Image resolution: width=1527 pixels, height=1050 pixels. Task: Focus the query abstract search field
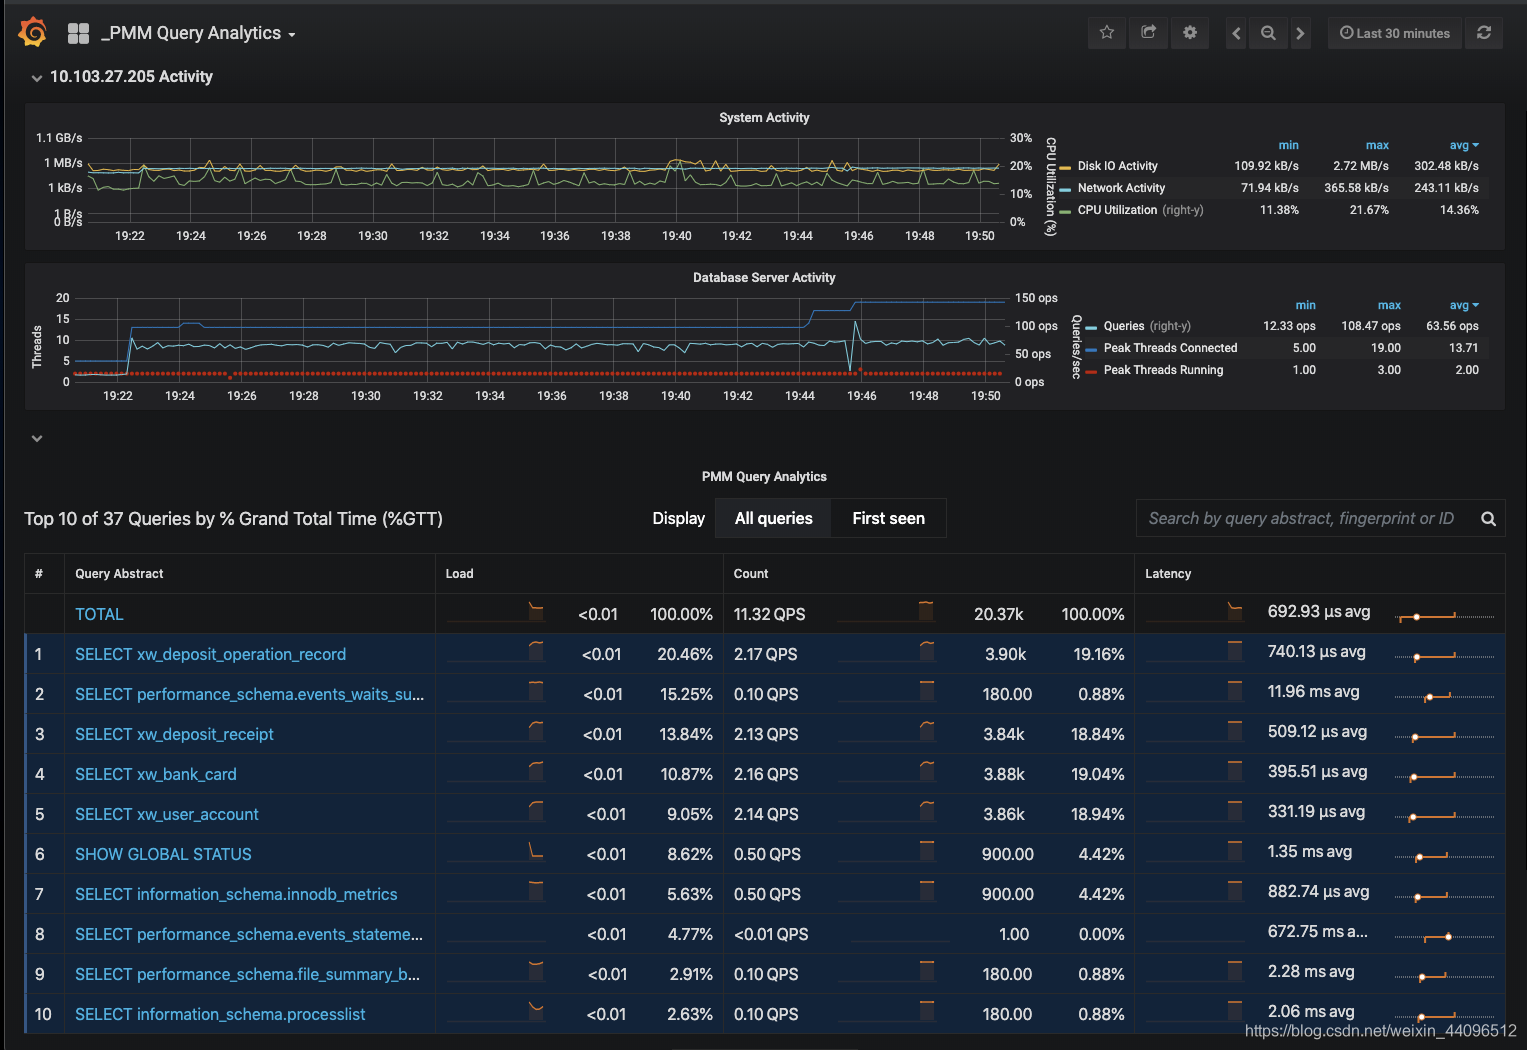[1304, 518]
